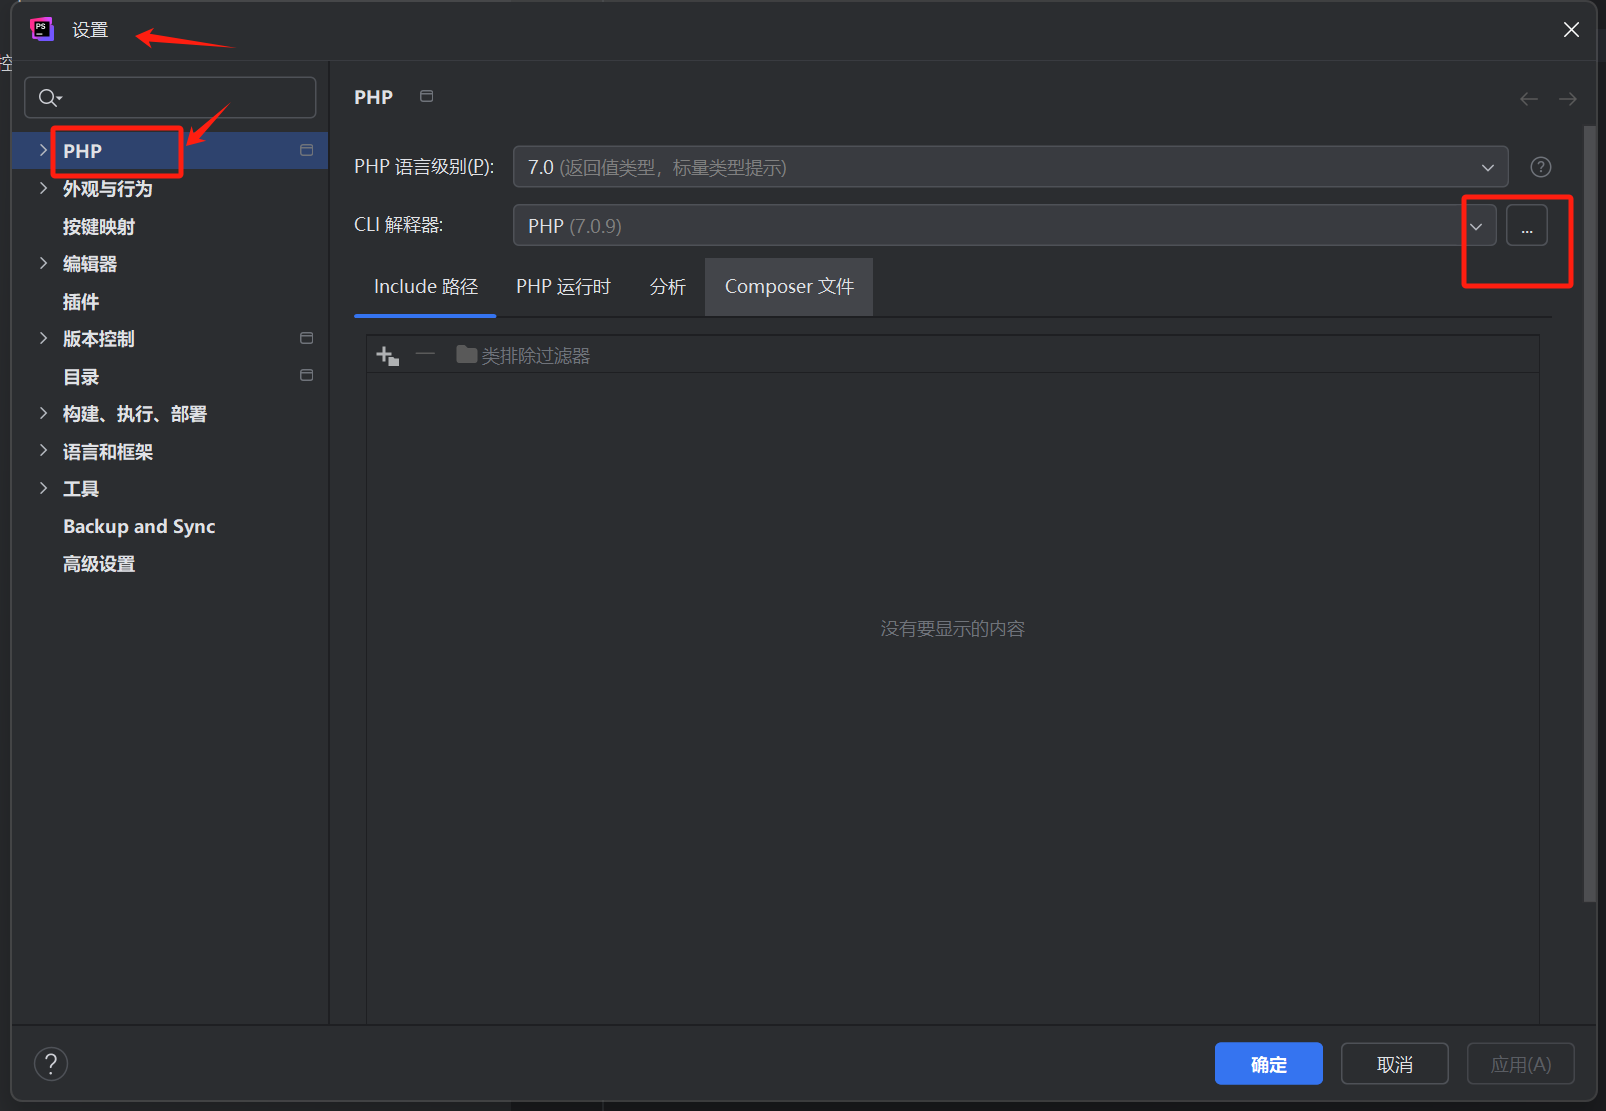Switch to the 分析 tab
This screenshot has height=1111, width=1606.
click(x=667, y=287)
